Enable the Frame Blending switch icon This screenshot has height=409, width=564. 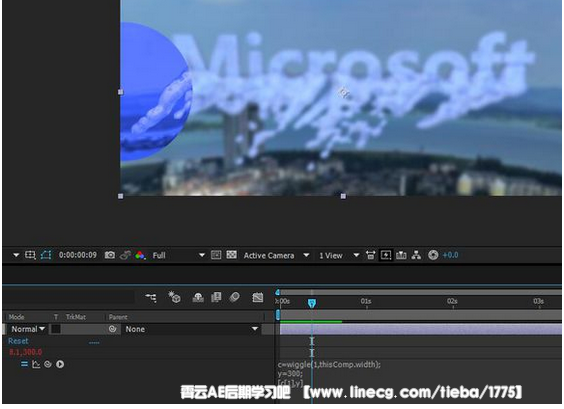click(216, 297)
